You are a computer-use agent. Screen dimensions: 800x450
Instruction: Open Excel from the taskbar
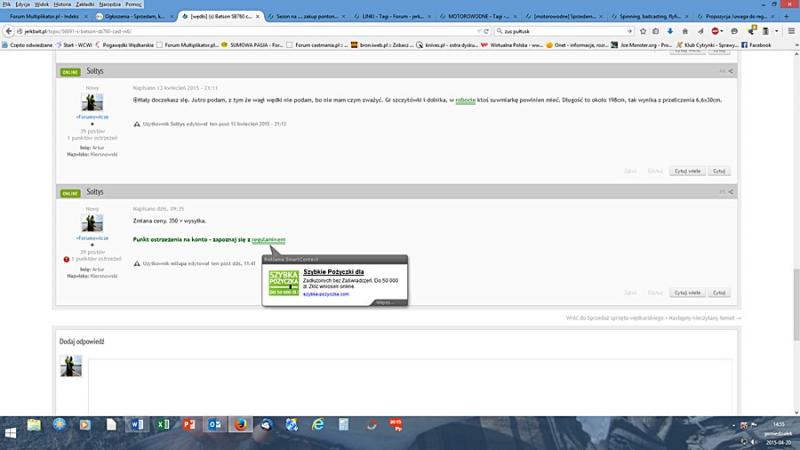click(x=162, y=426)
